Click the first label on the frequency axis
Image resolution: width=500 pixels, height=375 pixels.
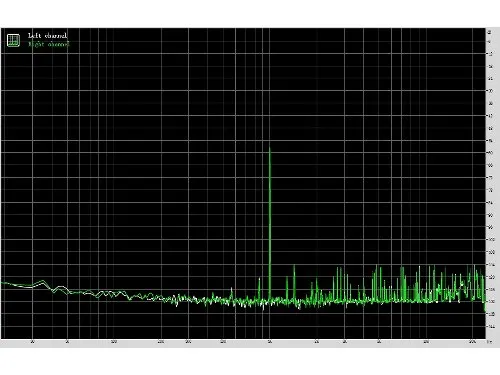(x=32, y=342)
